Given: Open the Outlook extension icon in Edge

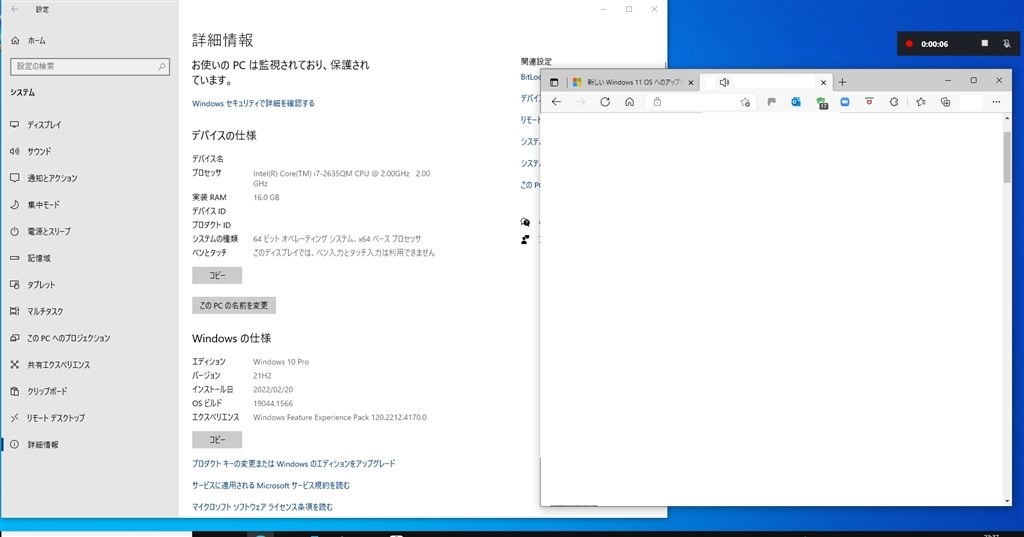Looking at the screenshot, I should tap(796, 102).
